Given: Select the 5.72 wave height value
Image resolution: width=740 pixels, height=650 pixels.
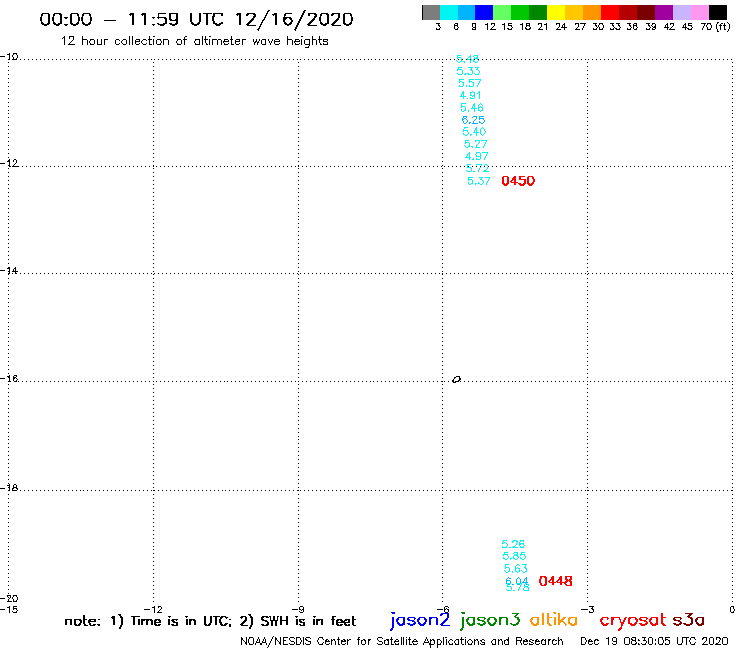Looking at the screenshot, I should coord(478,169).
